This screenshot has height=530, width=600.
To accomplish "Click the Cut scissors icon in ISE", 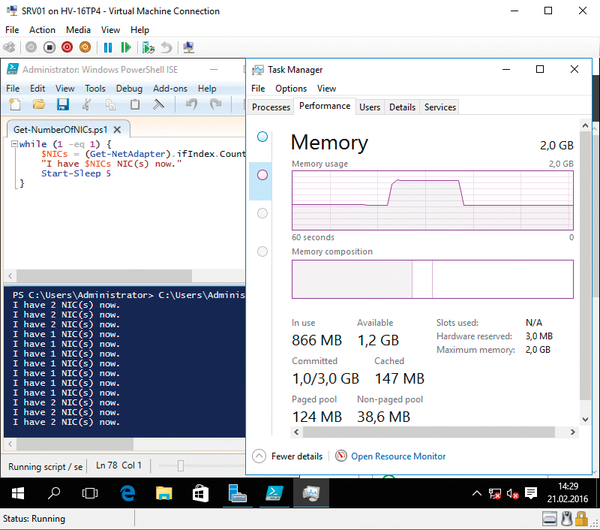I will 86,104.
